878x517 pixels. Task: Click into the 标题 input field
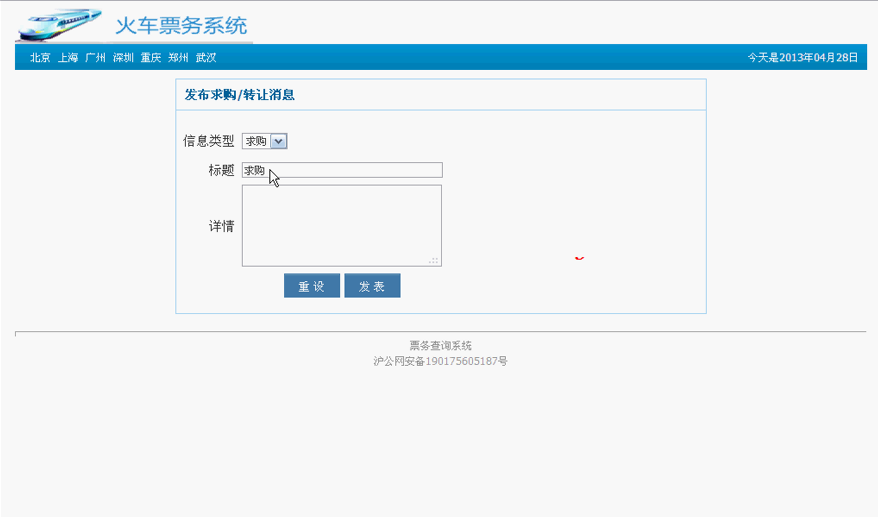coord(342,170)
